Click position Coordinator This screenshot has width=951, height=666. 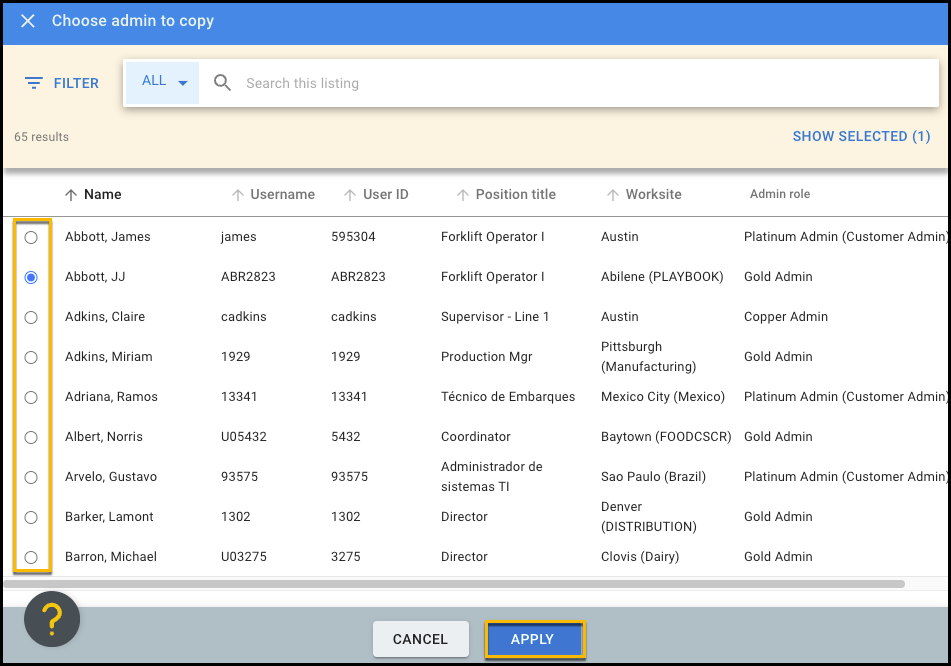pyautogui.click(x=476, y=437)
